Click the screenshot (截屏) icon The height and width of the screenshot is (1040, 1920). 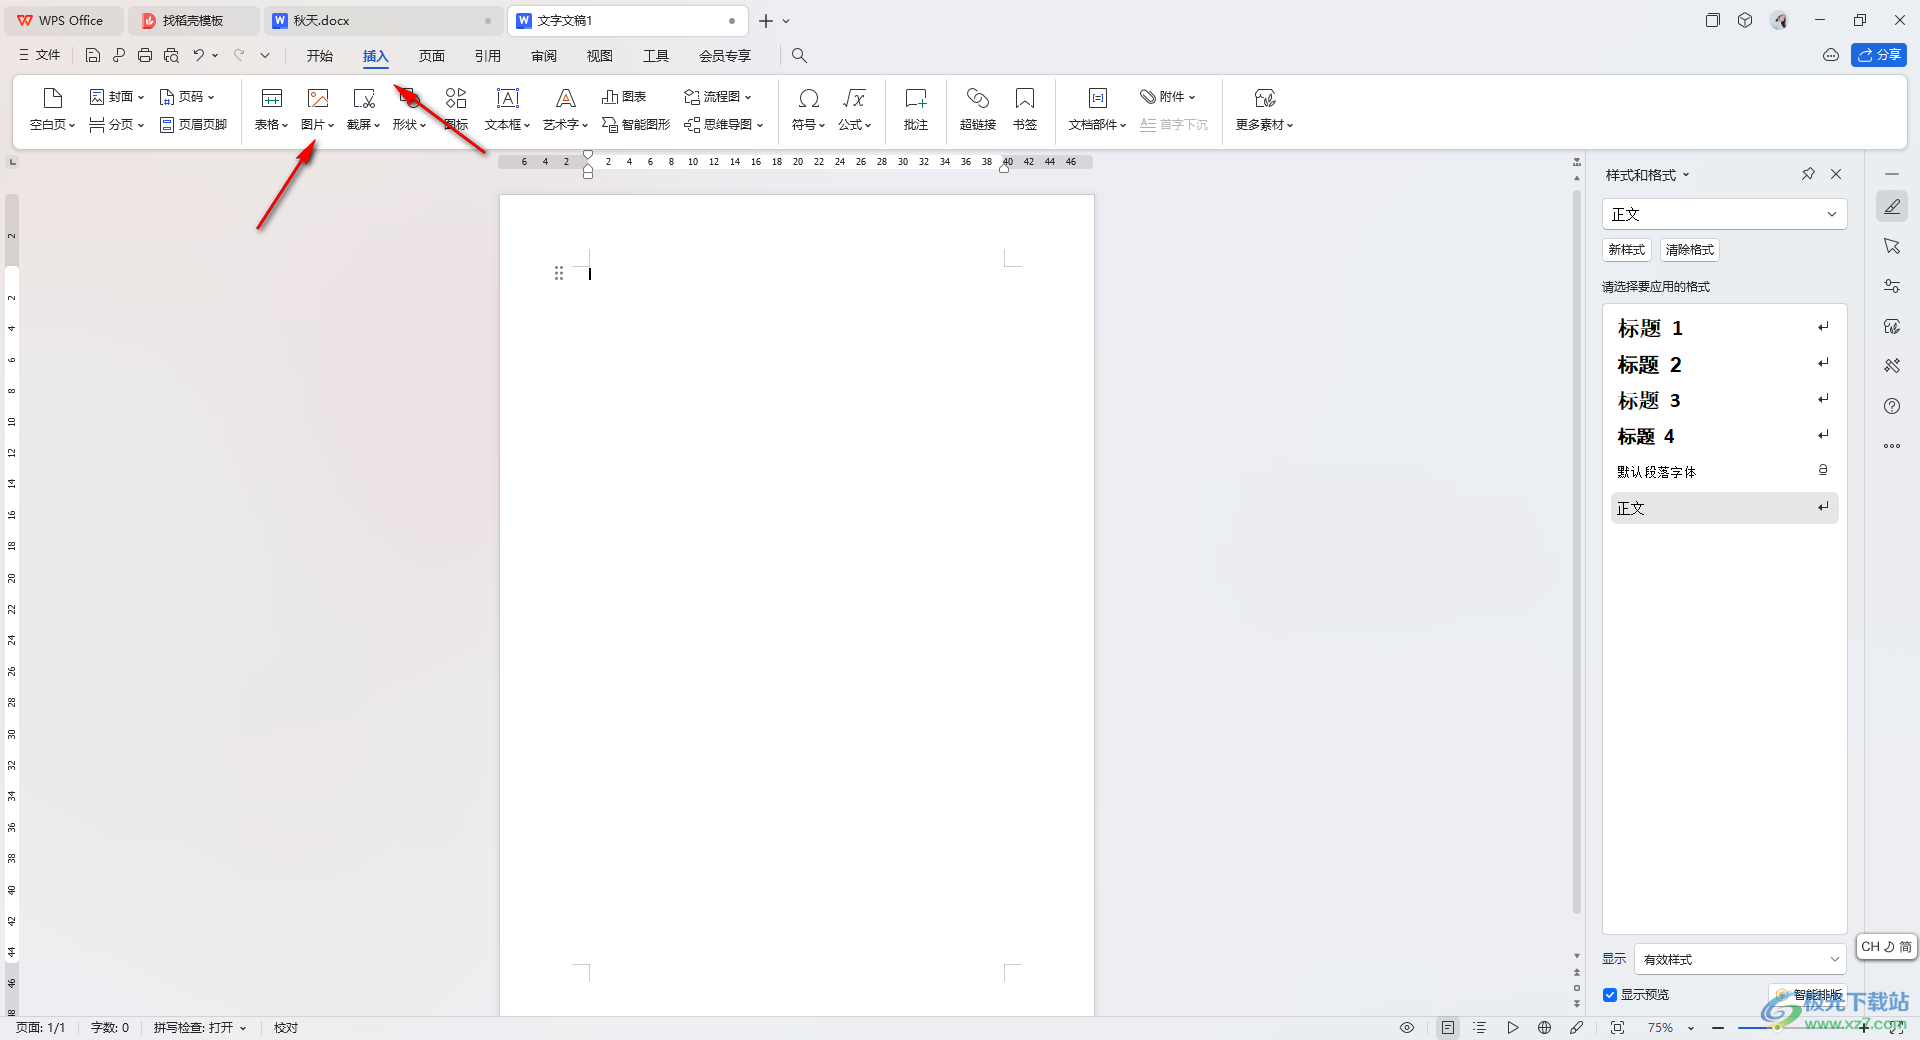[x=364, y=98]
